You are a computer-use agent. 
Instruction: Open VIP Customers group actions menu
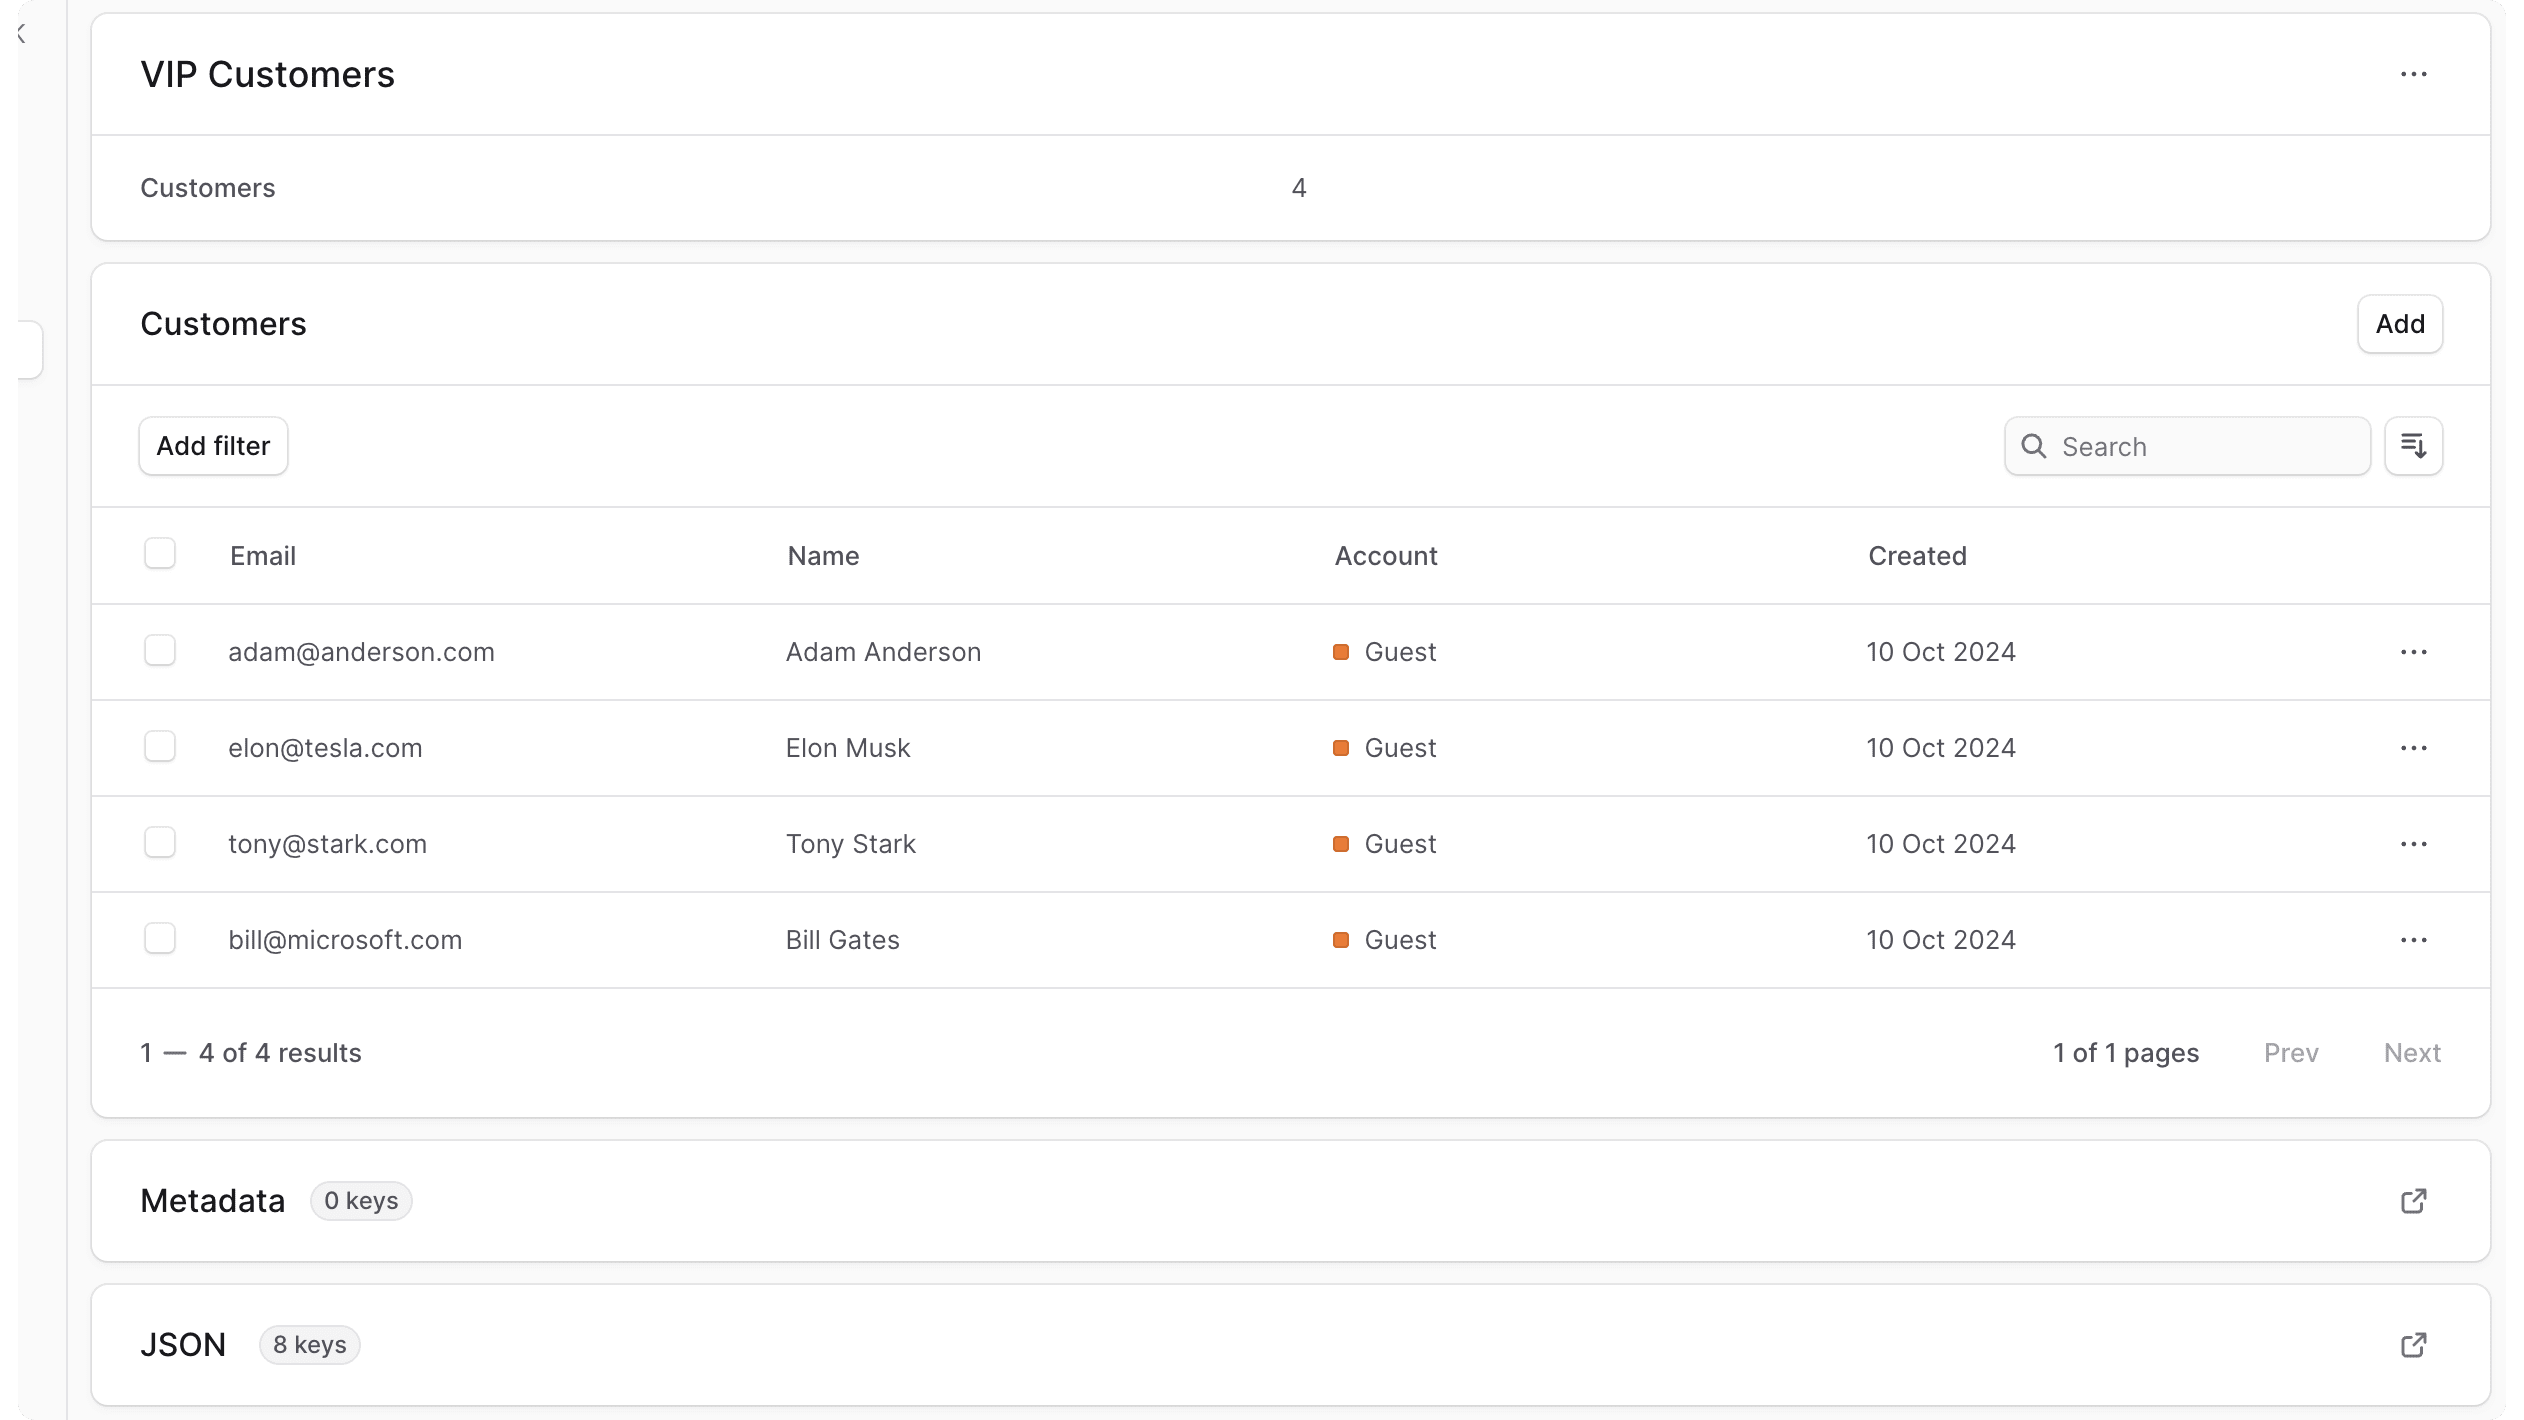2413,75
